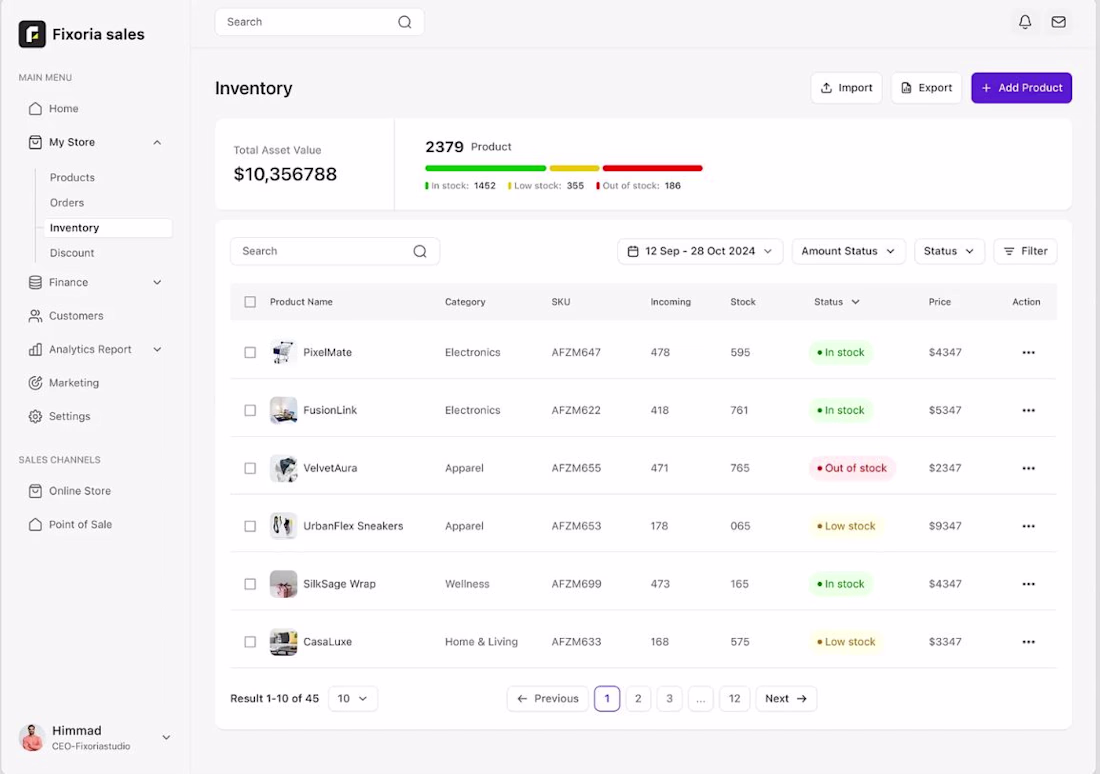Open the date range 12 Sep - 28 Oct 2024 dropdown
This screenshot has width=1100, height=774.
click(700, 251)
